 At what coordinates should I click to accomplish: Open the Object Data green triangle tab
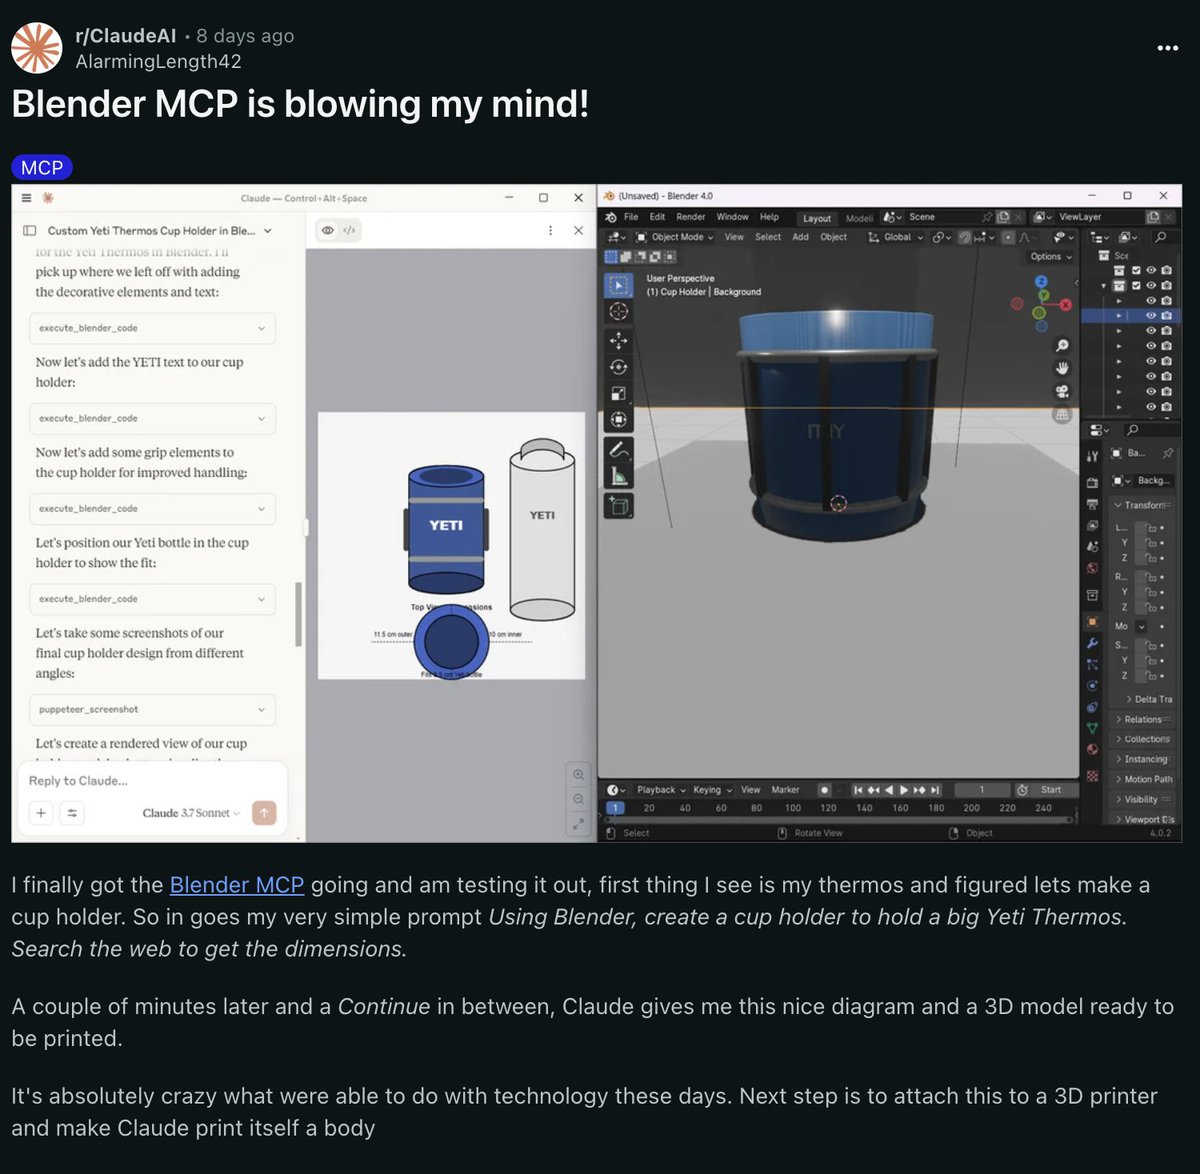pos(1092,728)
